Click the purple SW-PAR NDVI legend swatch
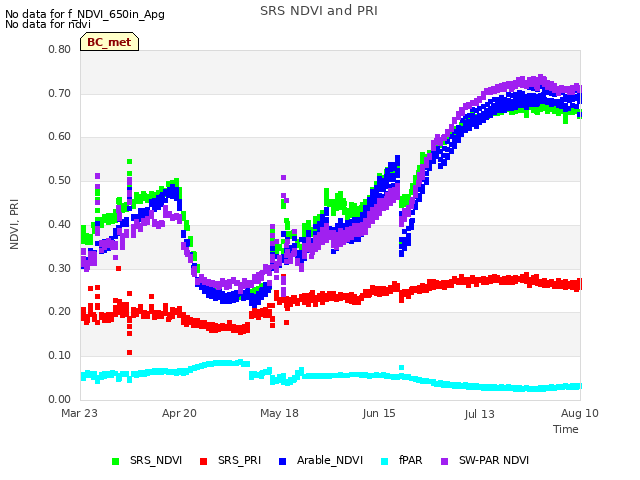The width and height of the screenshot is (640, 480). coord(444,461)
